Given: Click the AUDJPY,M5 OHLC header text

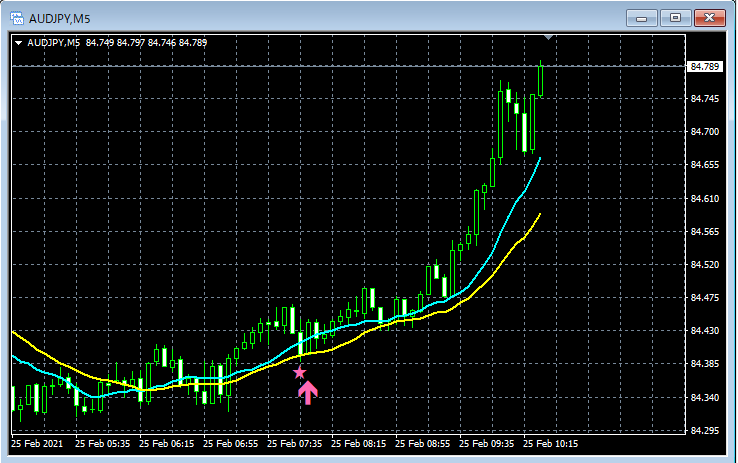Looking at the screenshot, I should [117, 43].
